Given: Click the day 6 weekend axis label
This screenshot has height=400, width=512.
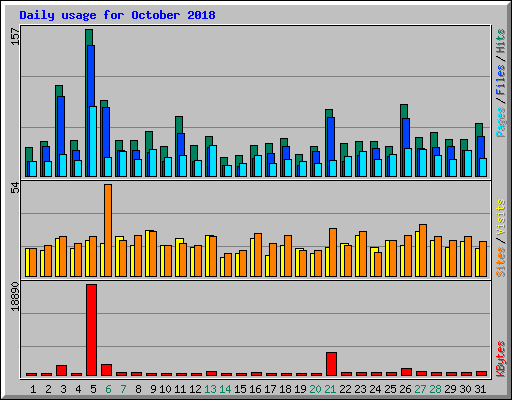Looking at the screenshot, I should point(108,389).
